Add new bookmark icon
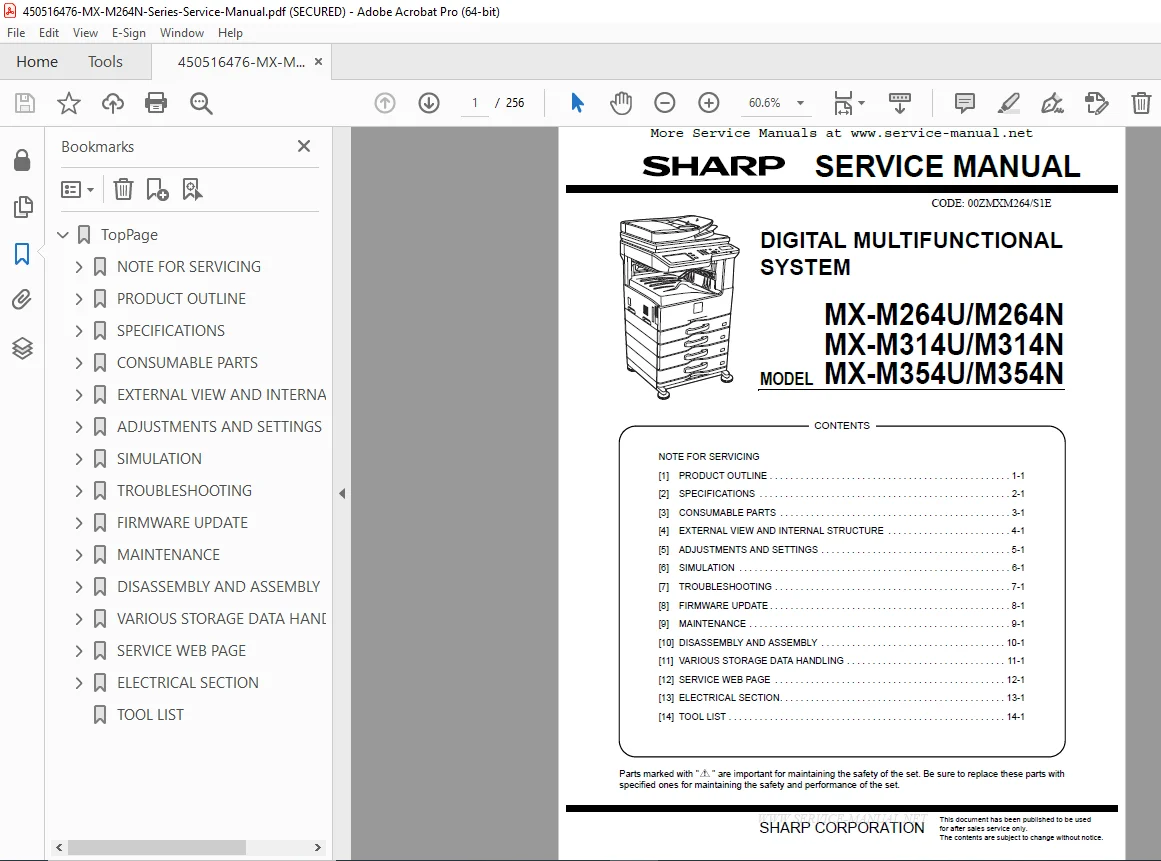Image resolution: width=1161 pixels, height=861 pixels. point(157,190)
